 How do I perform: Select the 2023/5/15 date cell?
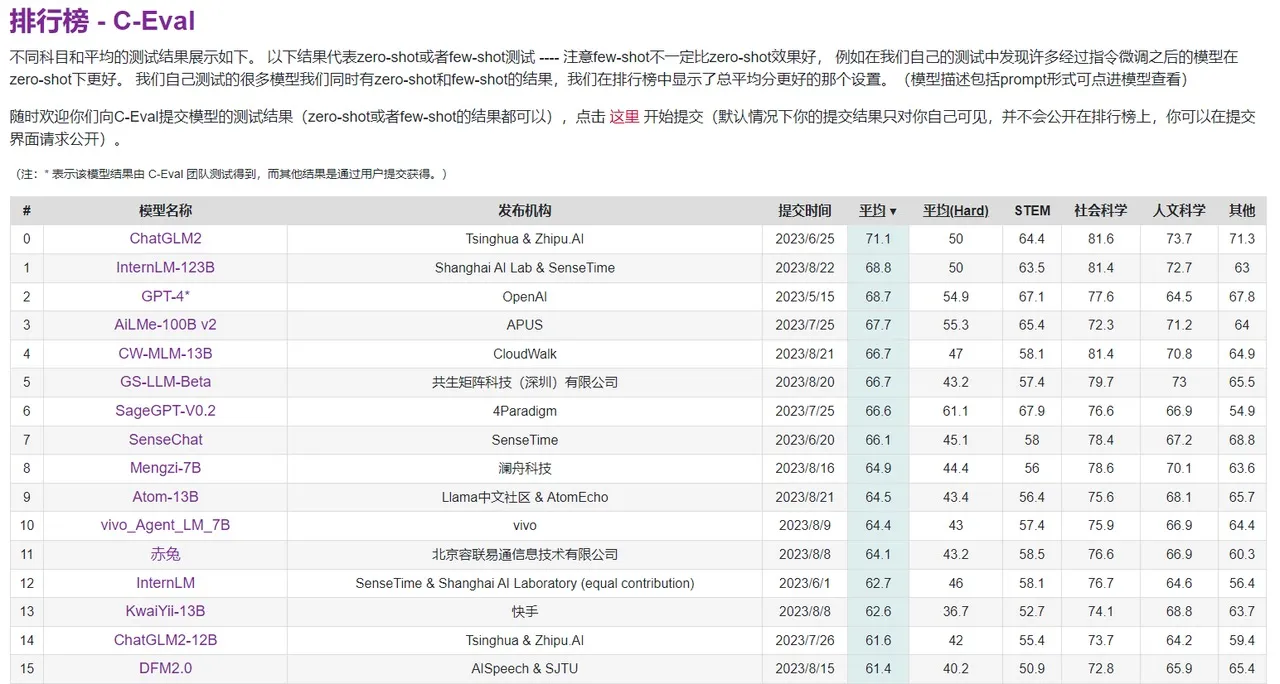[805, 296]
